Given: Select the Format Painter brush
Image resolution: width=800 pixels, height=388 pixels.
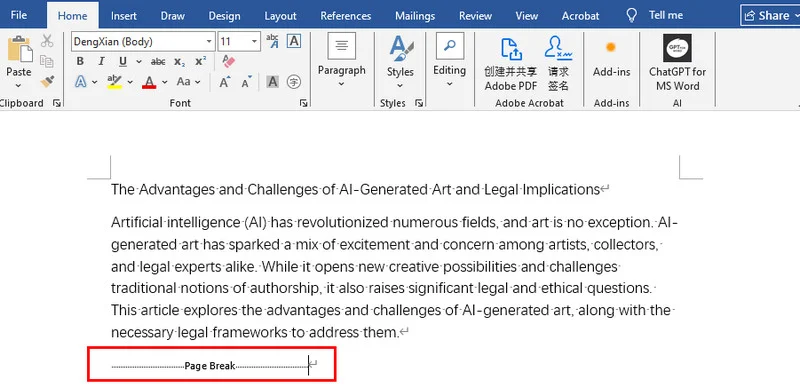Looking at the screenshot, I should [47, 81].
